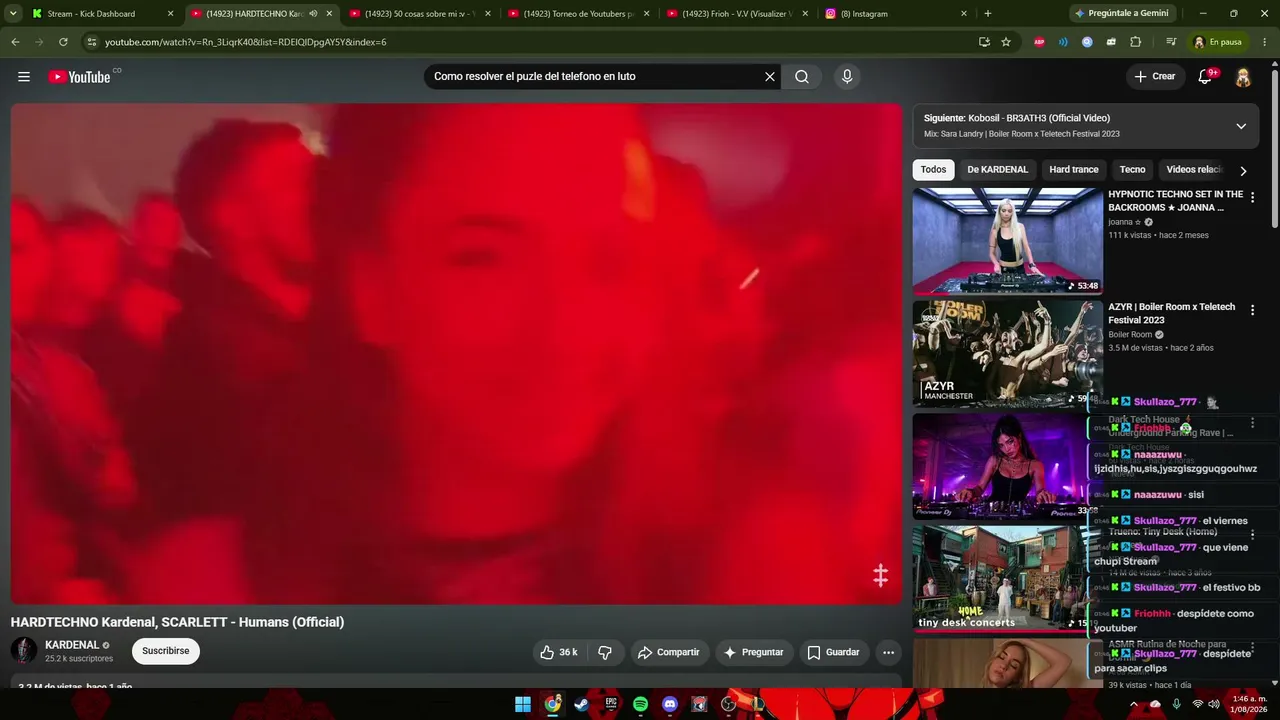Screen dimensions: 1280x720
Task: Reload the current page
Action: 63,42
